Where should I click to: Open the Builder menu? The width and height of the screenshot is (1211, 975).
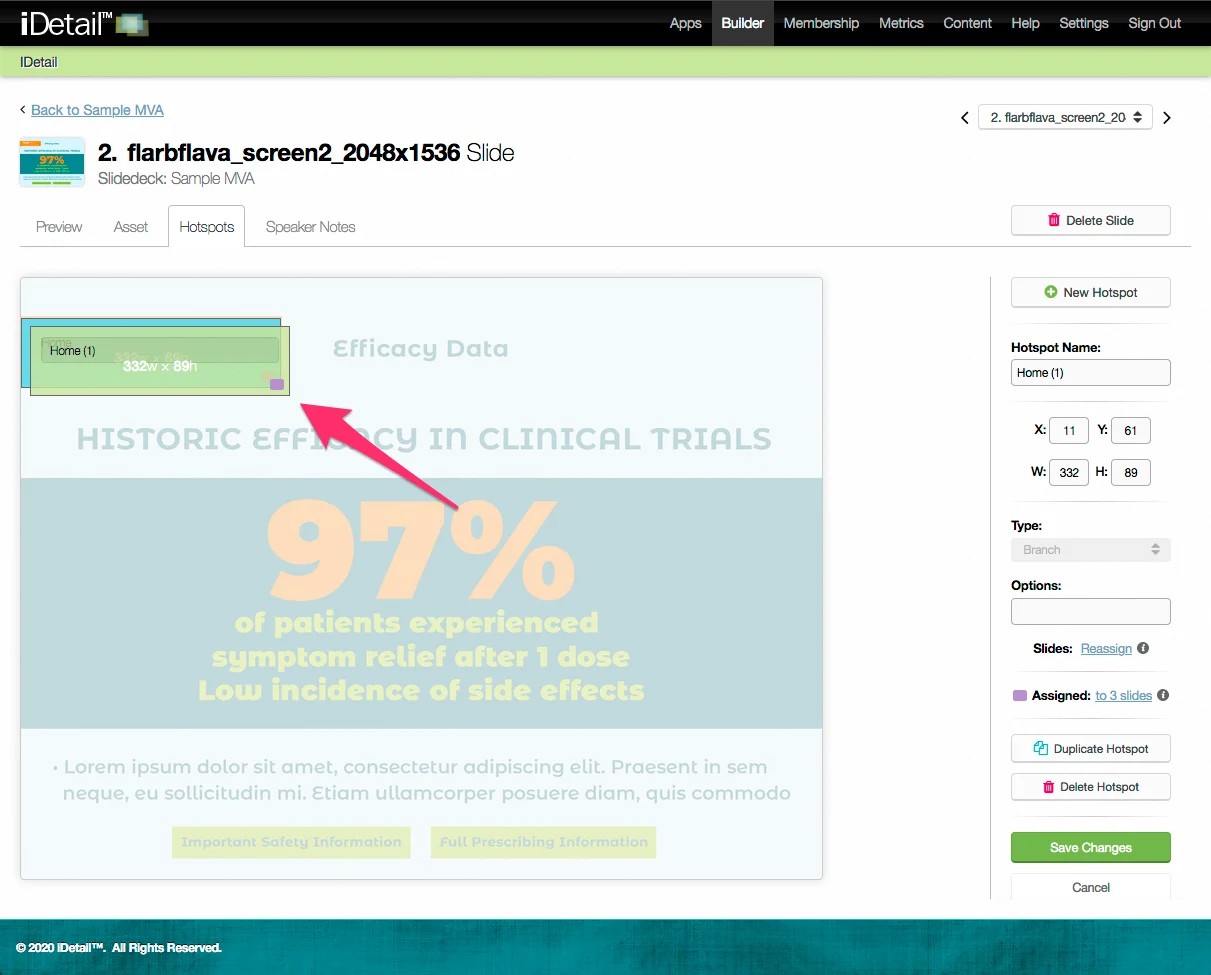coord(743,23)
